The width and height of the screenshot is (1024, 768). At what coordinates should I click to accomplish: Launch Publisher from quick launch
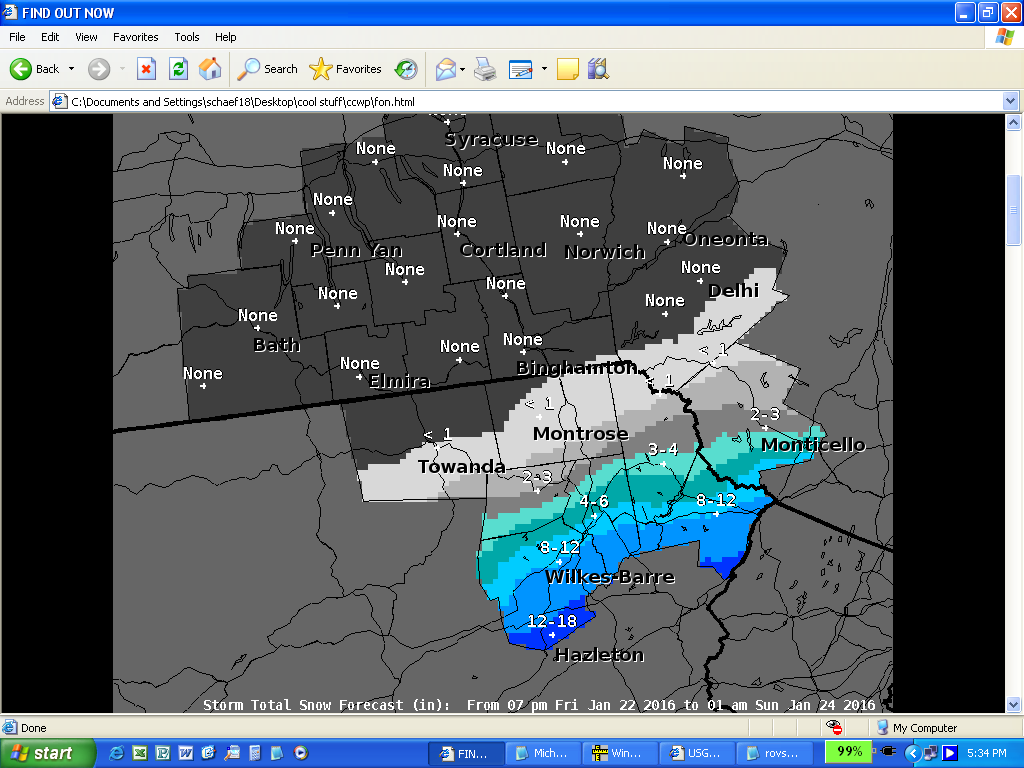tap(163, 753)
